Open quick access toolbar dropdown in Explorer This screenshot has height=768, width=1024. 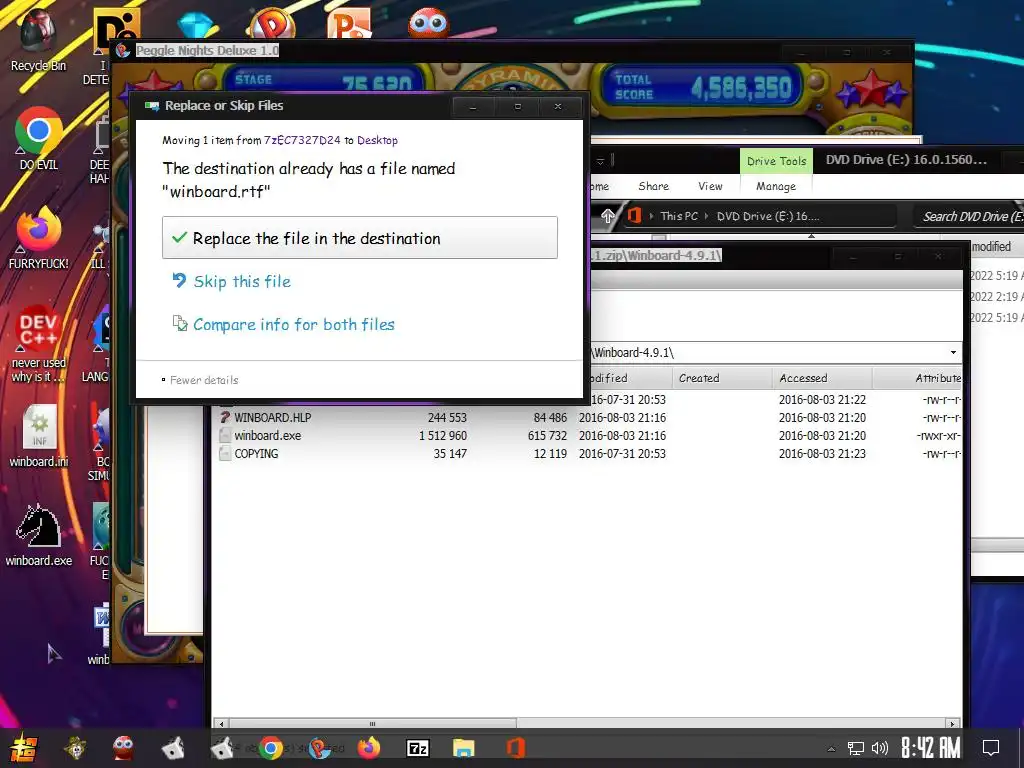(600, 161)
